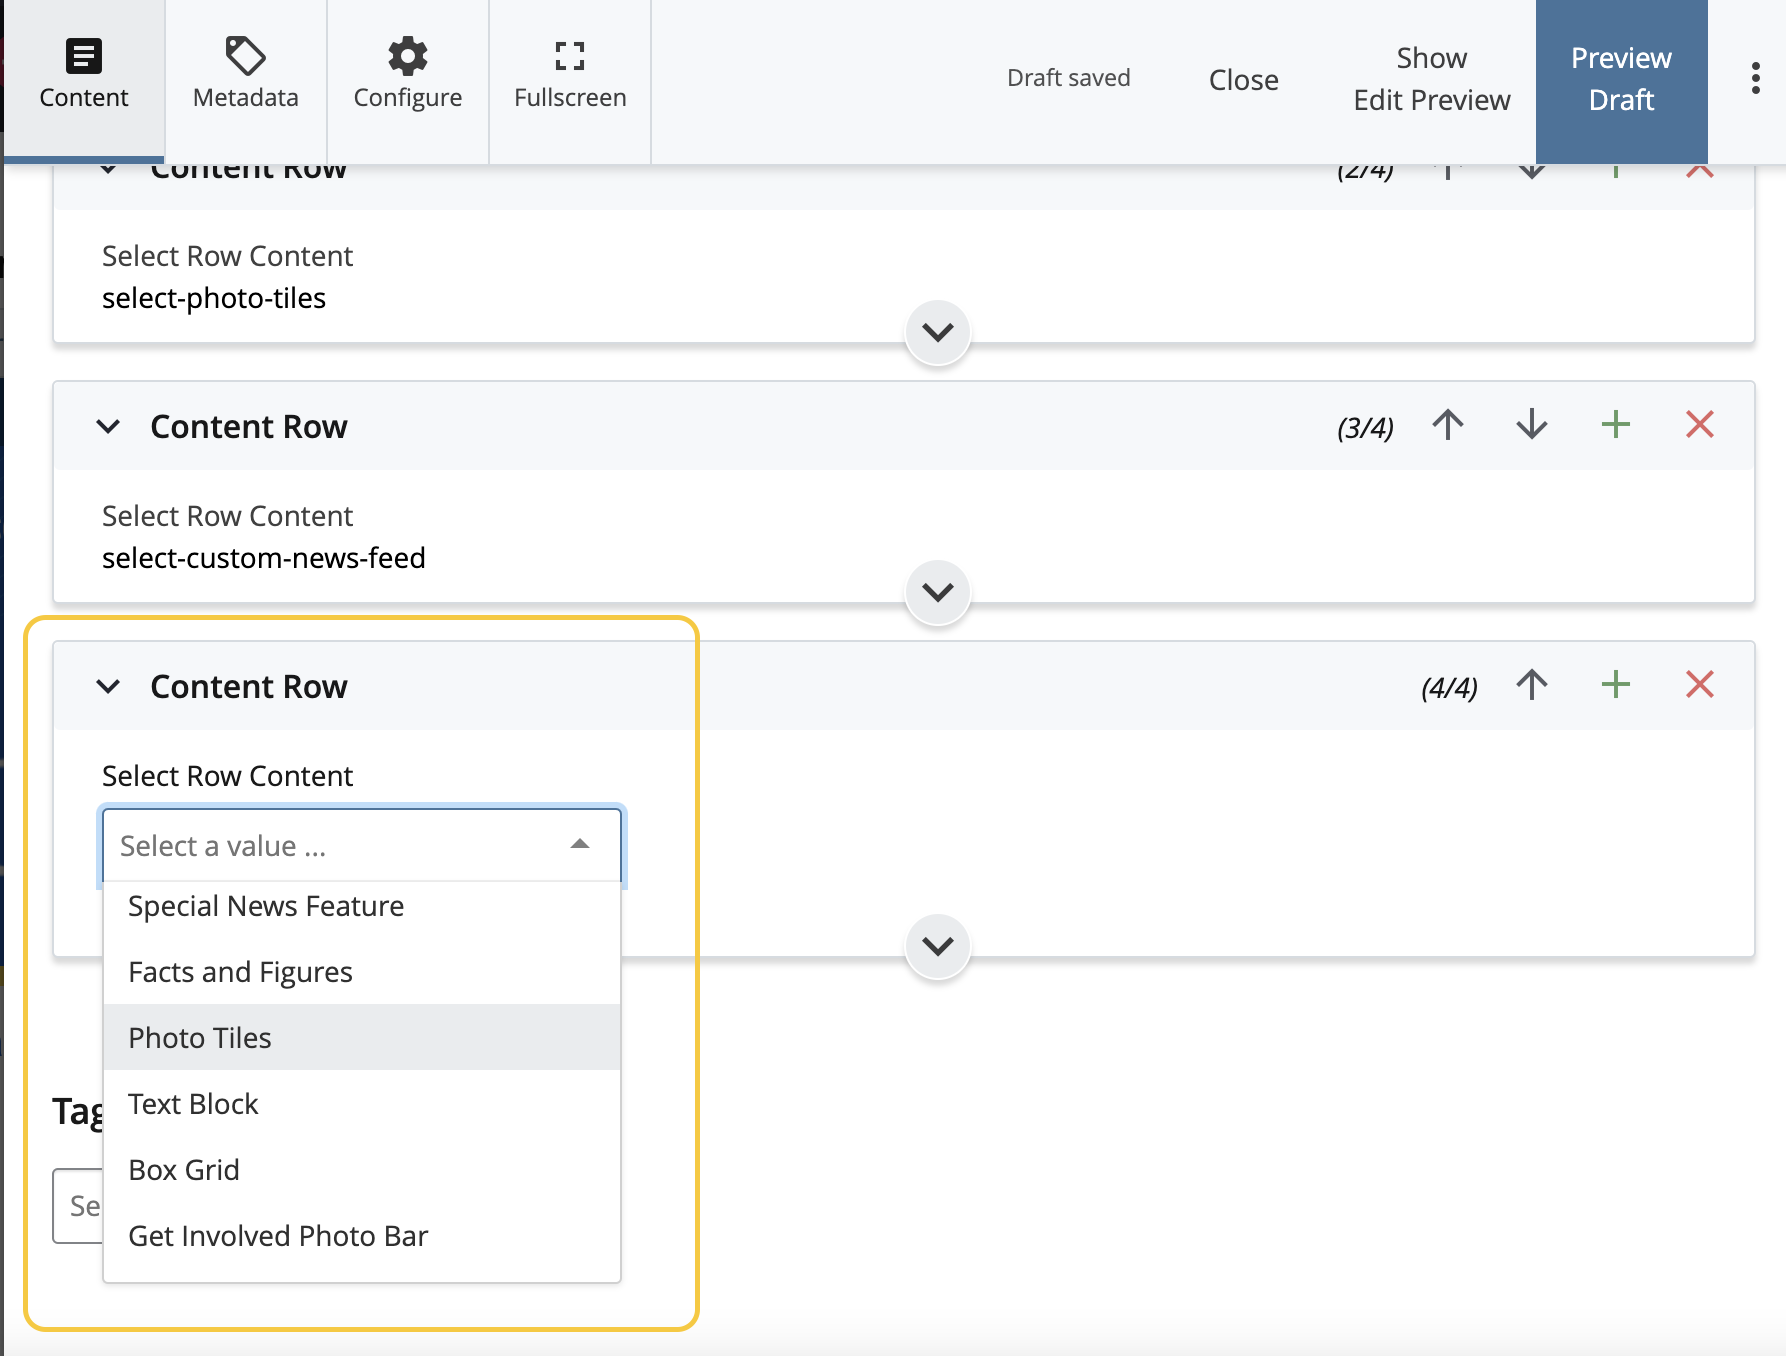Expand details below select-photo-tiles row

pos(937,332)
